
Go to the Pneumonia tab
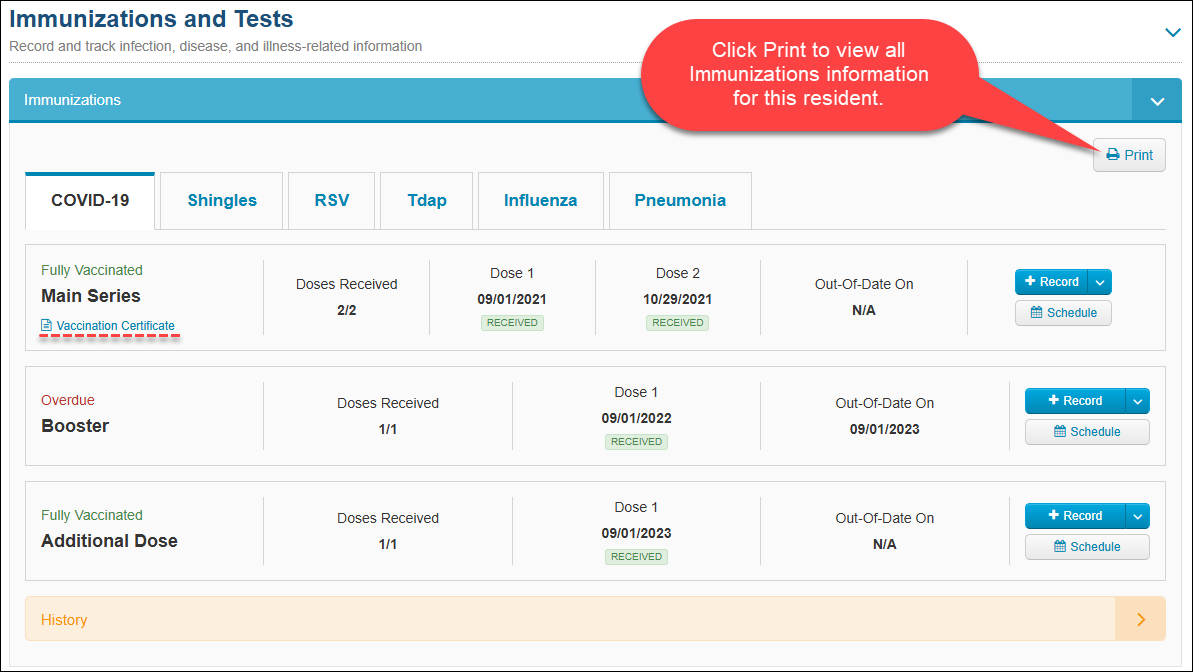(680, 201)
